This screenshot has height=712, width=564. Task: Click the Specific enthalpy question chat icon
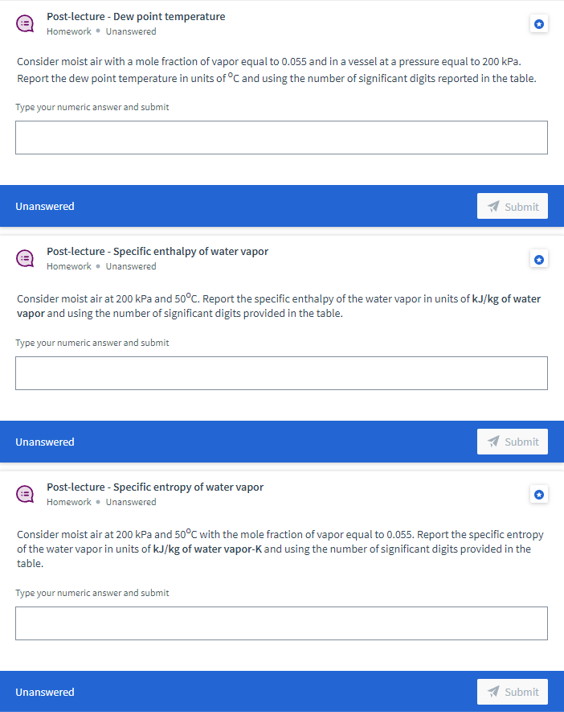(x=25, y=259)
